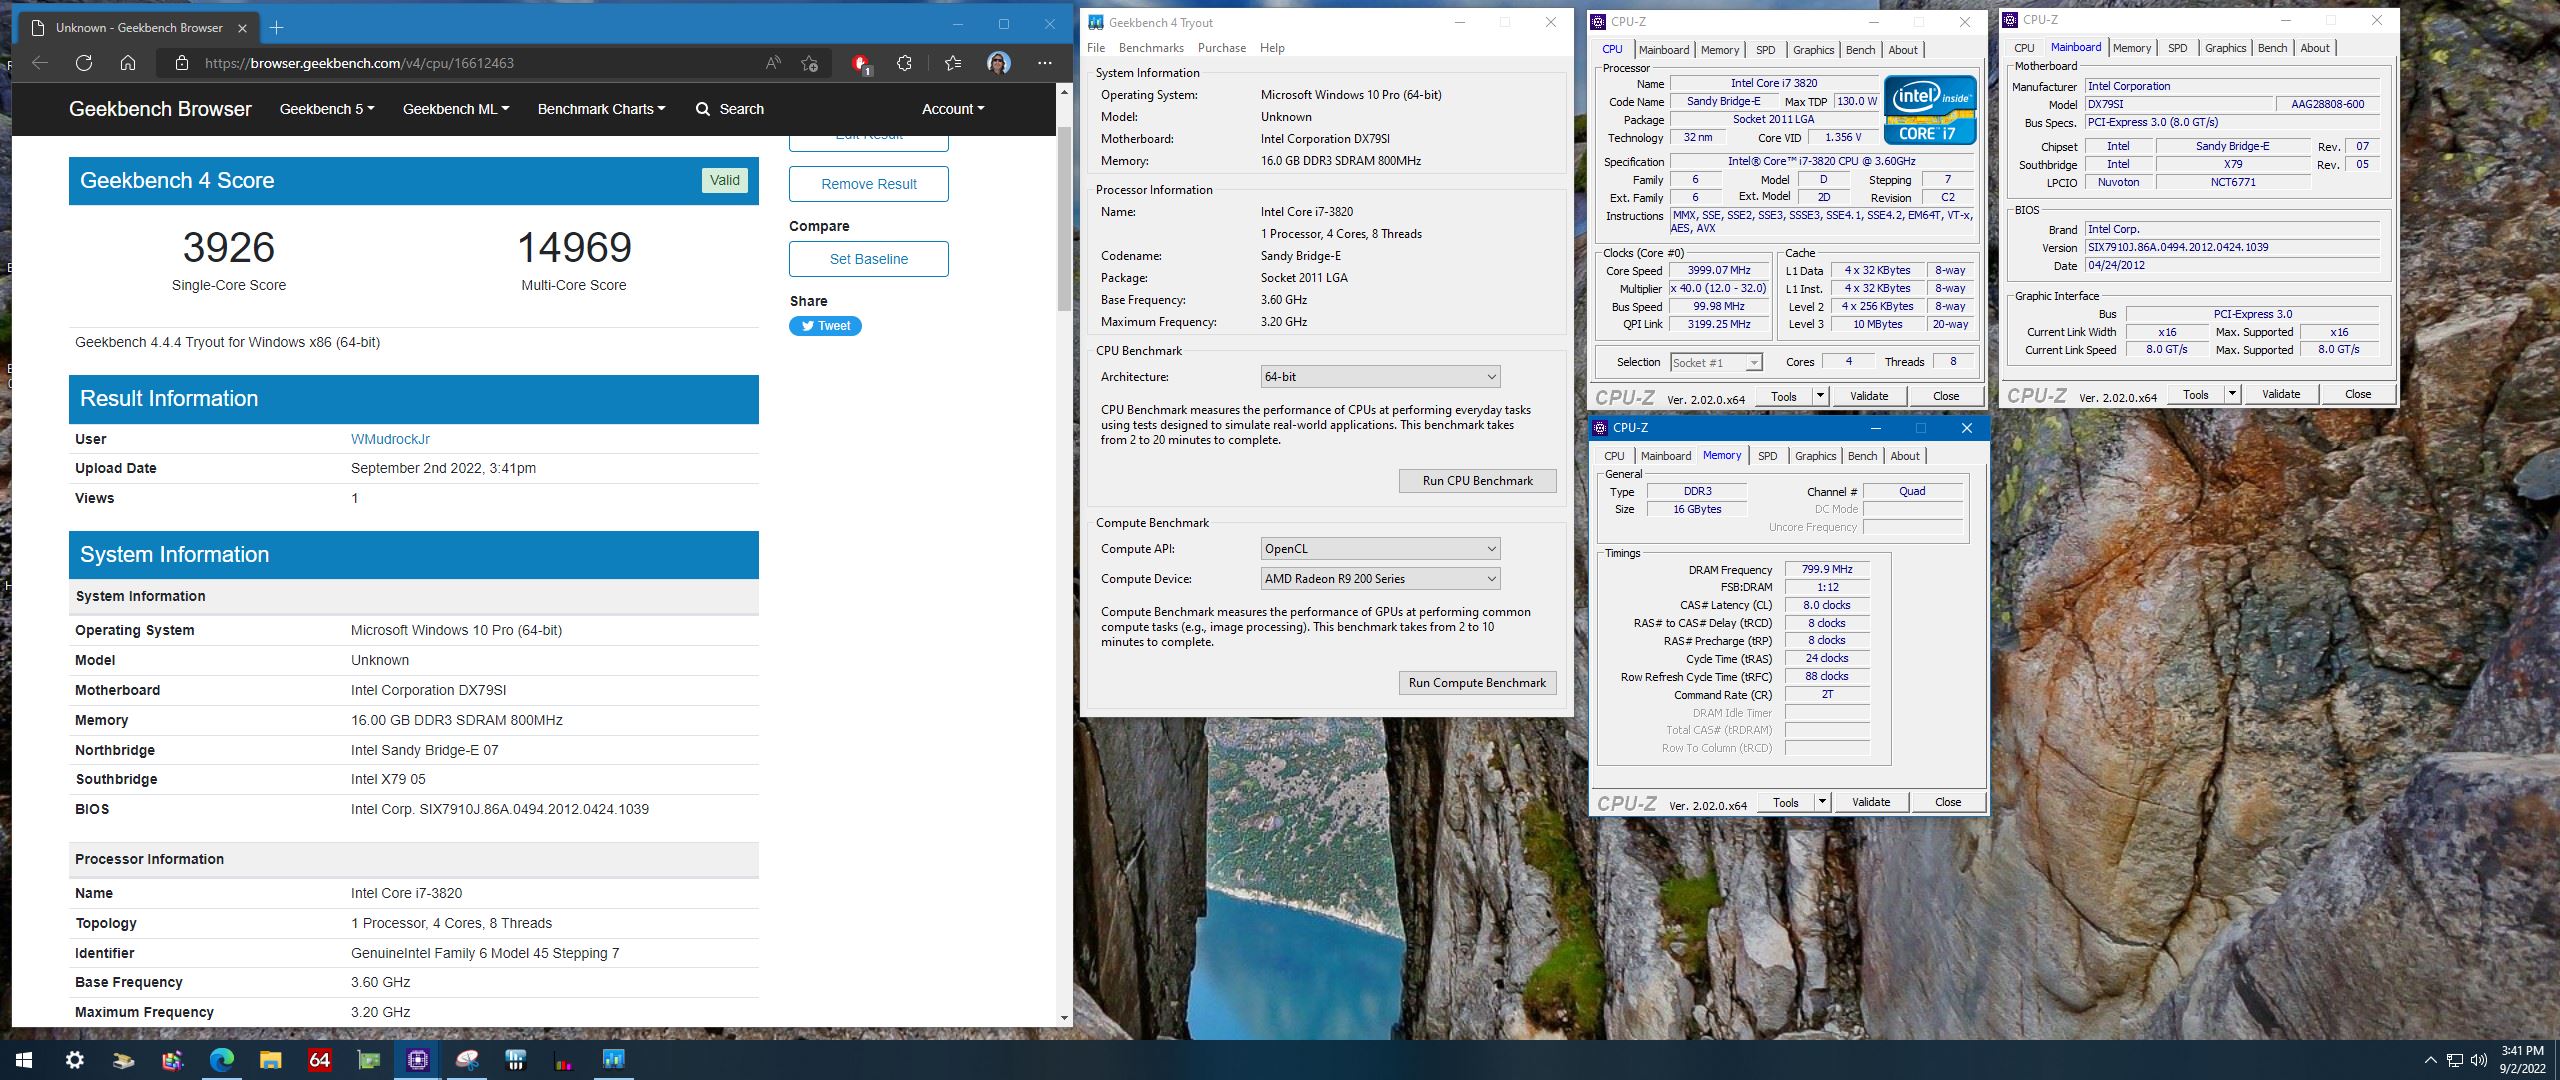The height and width of the screenshot is (1080, 2560).
Task: Click the browser address bar URL
Action: click(359, 63)
